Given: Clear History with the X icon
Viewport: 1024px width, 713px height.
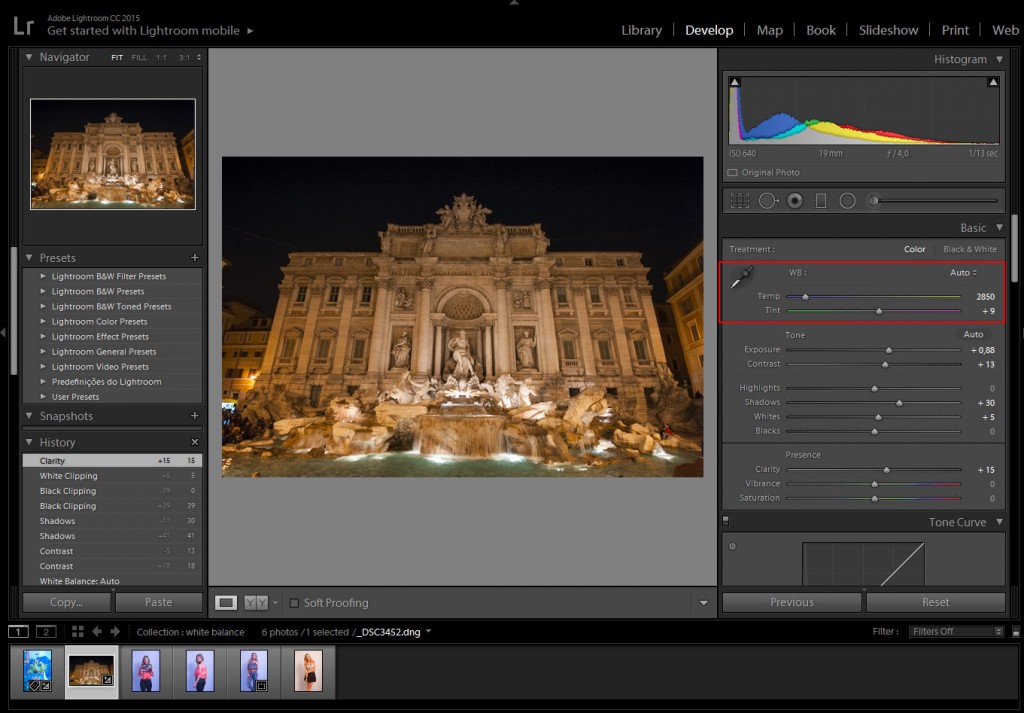Looking at the screenshot, I should [x=194, y=442].
